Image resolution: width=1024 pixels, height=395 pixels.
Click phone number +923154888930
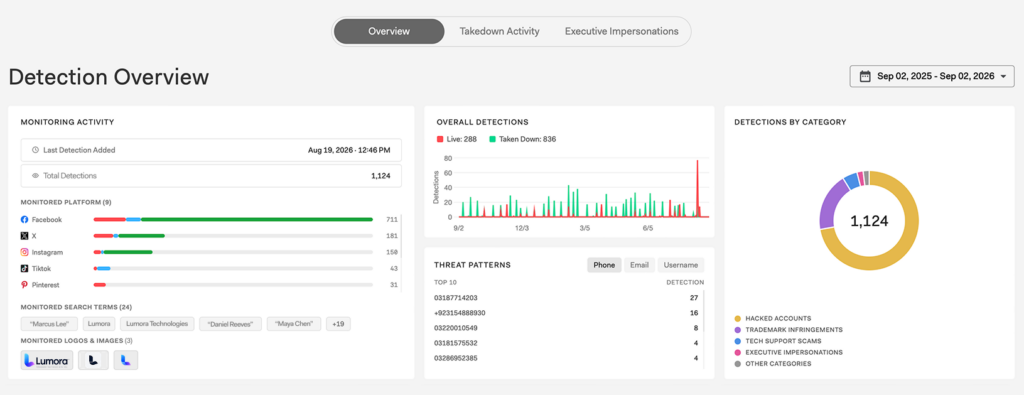click(460, 313)
